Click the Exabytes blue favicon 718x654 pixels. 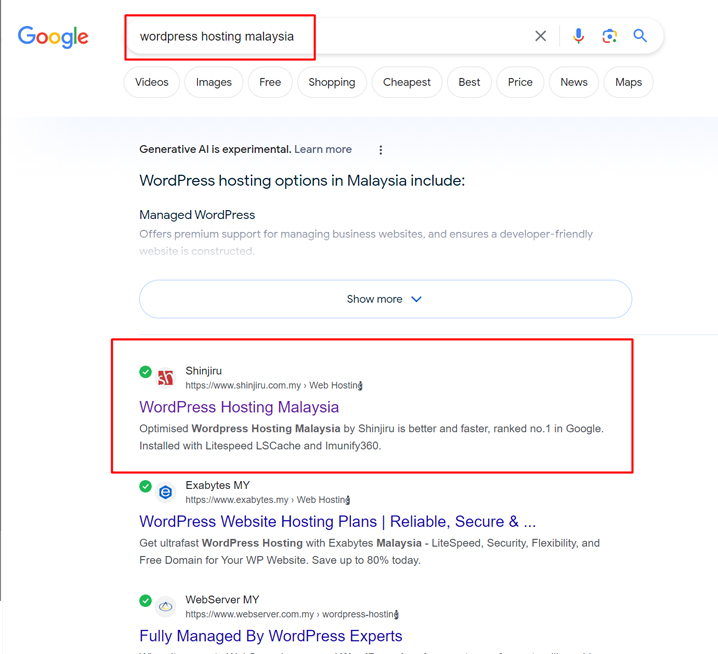click(x=165, y=492)
